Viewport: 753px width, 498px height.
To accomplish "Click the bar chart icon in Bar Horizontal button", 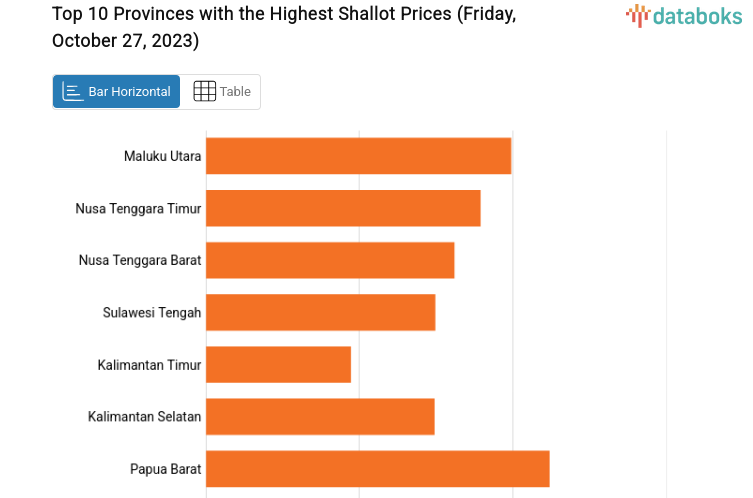I will [x=73, y=92].
